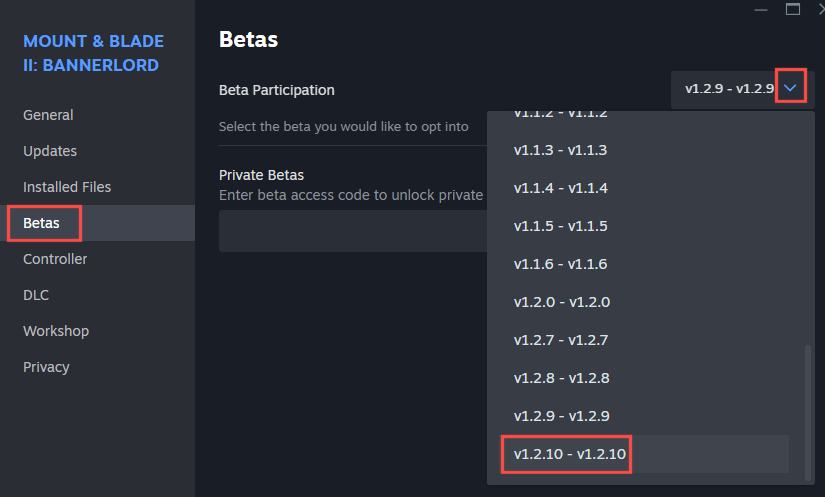This screenshot has height=497, width=825.
Task: Click the dropdown list scrollbar thumb
Action: pyautogui.click(x=808, y=412)
